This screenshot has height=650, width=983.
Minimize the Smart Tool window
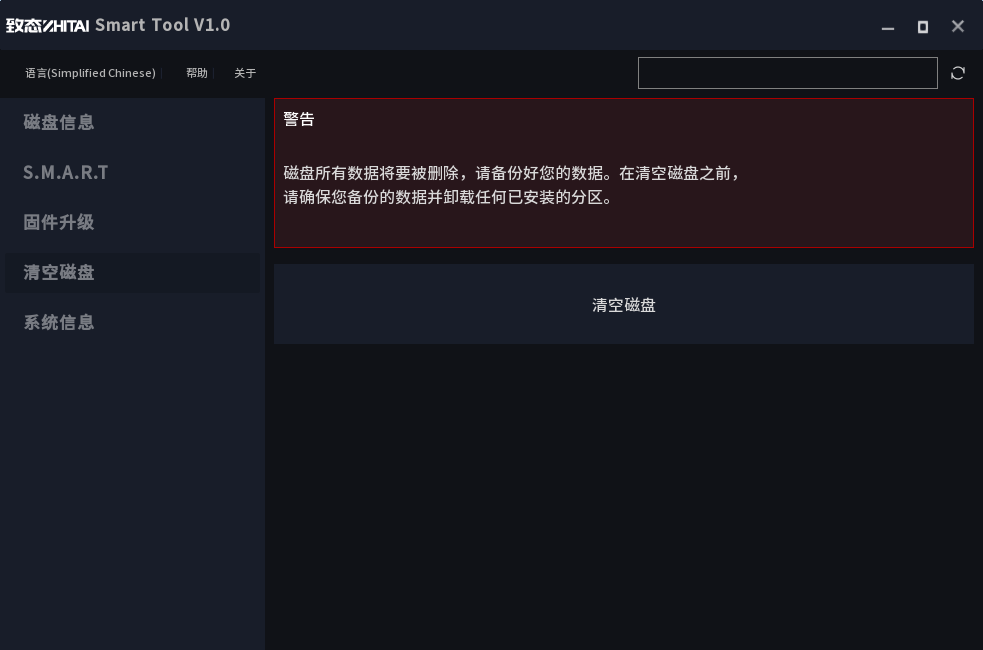click(888, 27)
